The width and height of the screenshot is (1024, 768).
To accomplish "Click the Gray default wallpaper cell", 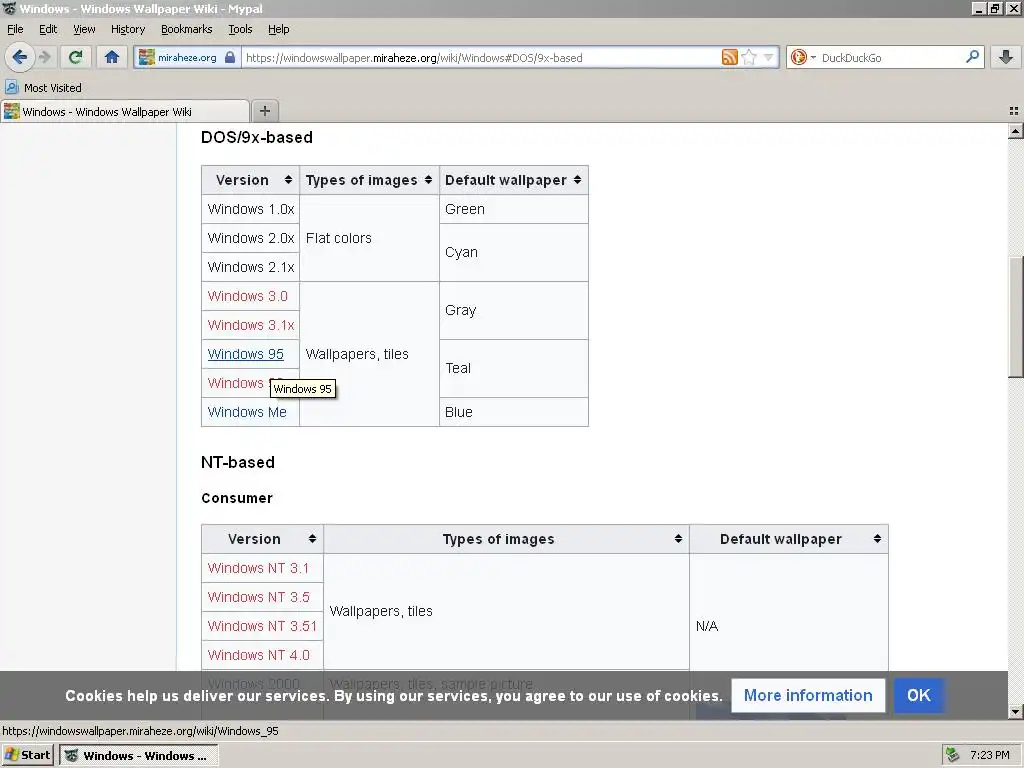I will pos(514,310).
